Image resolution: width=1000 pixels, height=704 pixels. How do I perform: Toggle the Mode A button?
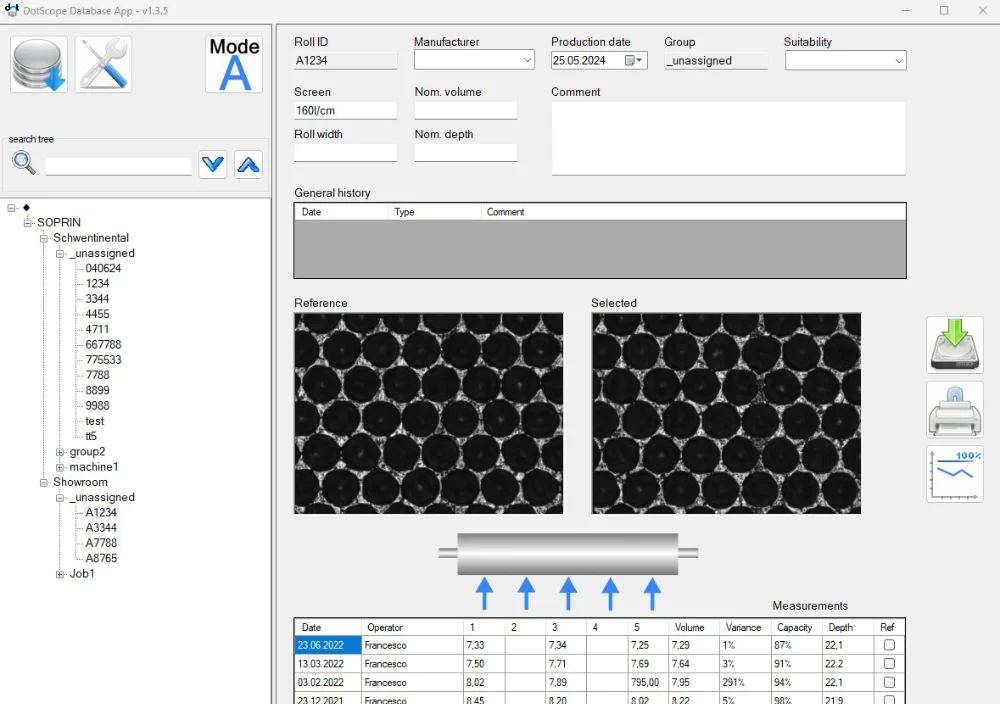[234, 64]
